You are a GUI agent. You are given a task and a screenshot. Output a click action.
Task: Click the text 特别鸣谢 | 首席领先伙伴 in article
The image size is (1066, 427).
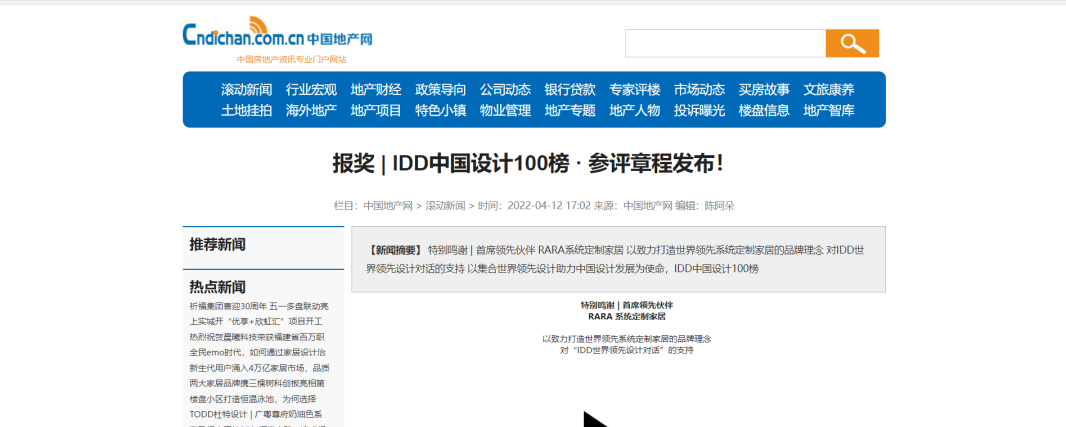coord(626,305)
